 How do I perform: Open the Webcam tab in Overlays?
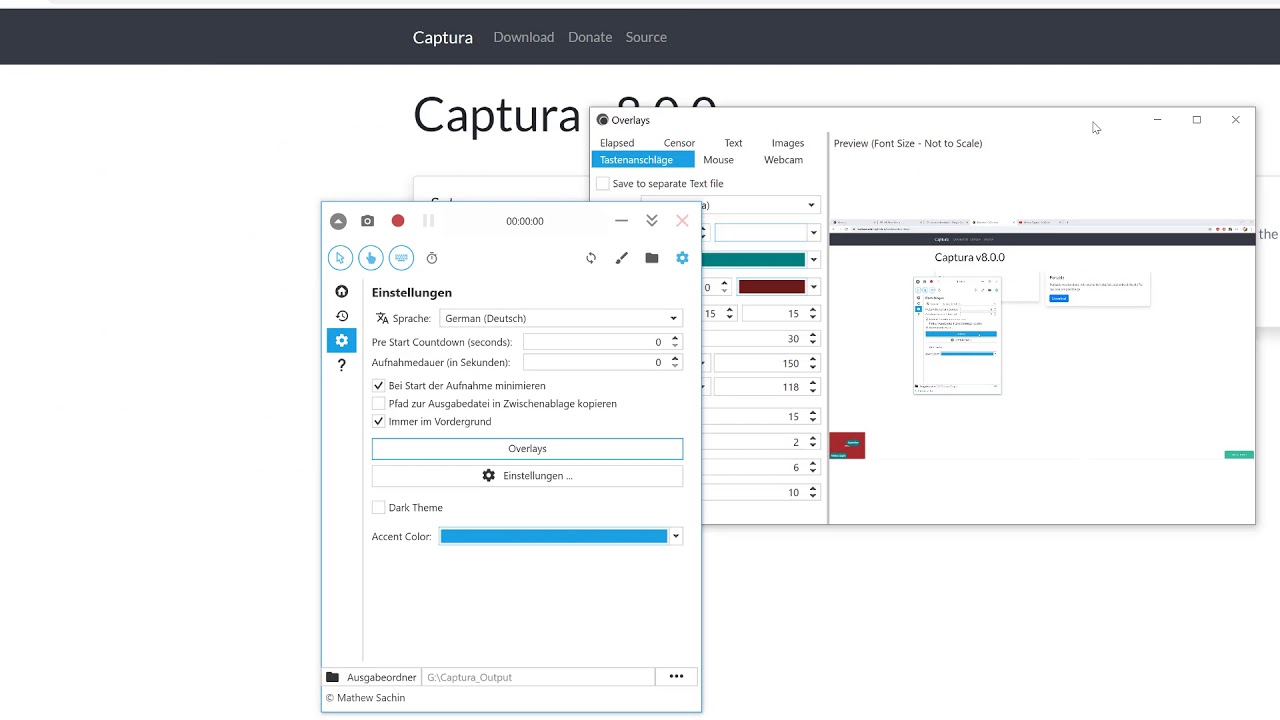(783, 160)
